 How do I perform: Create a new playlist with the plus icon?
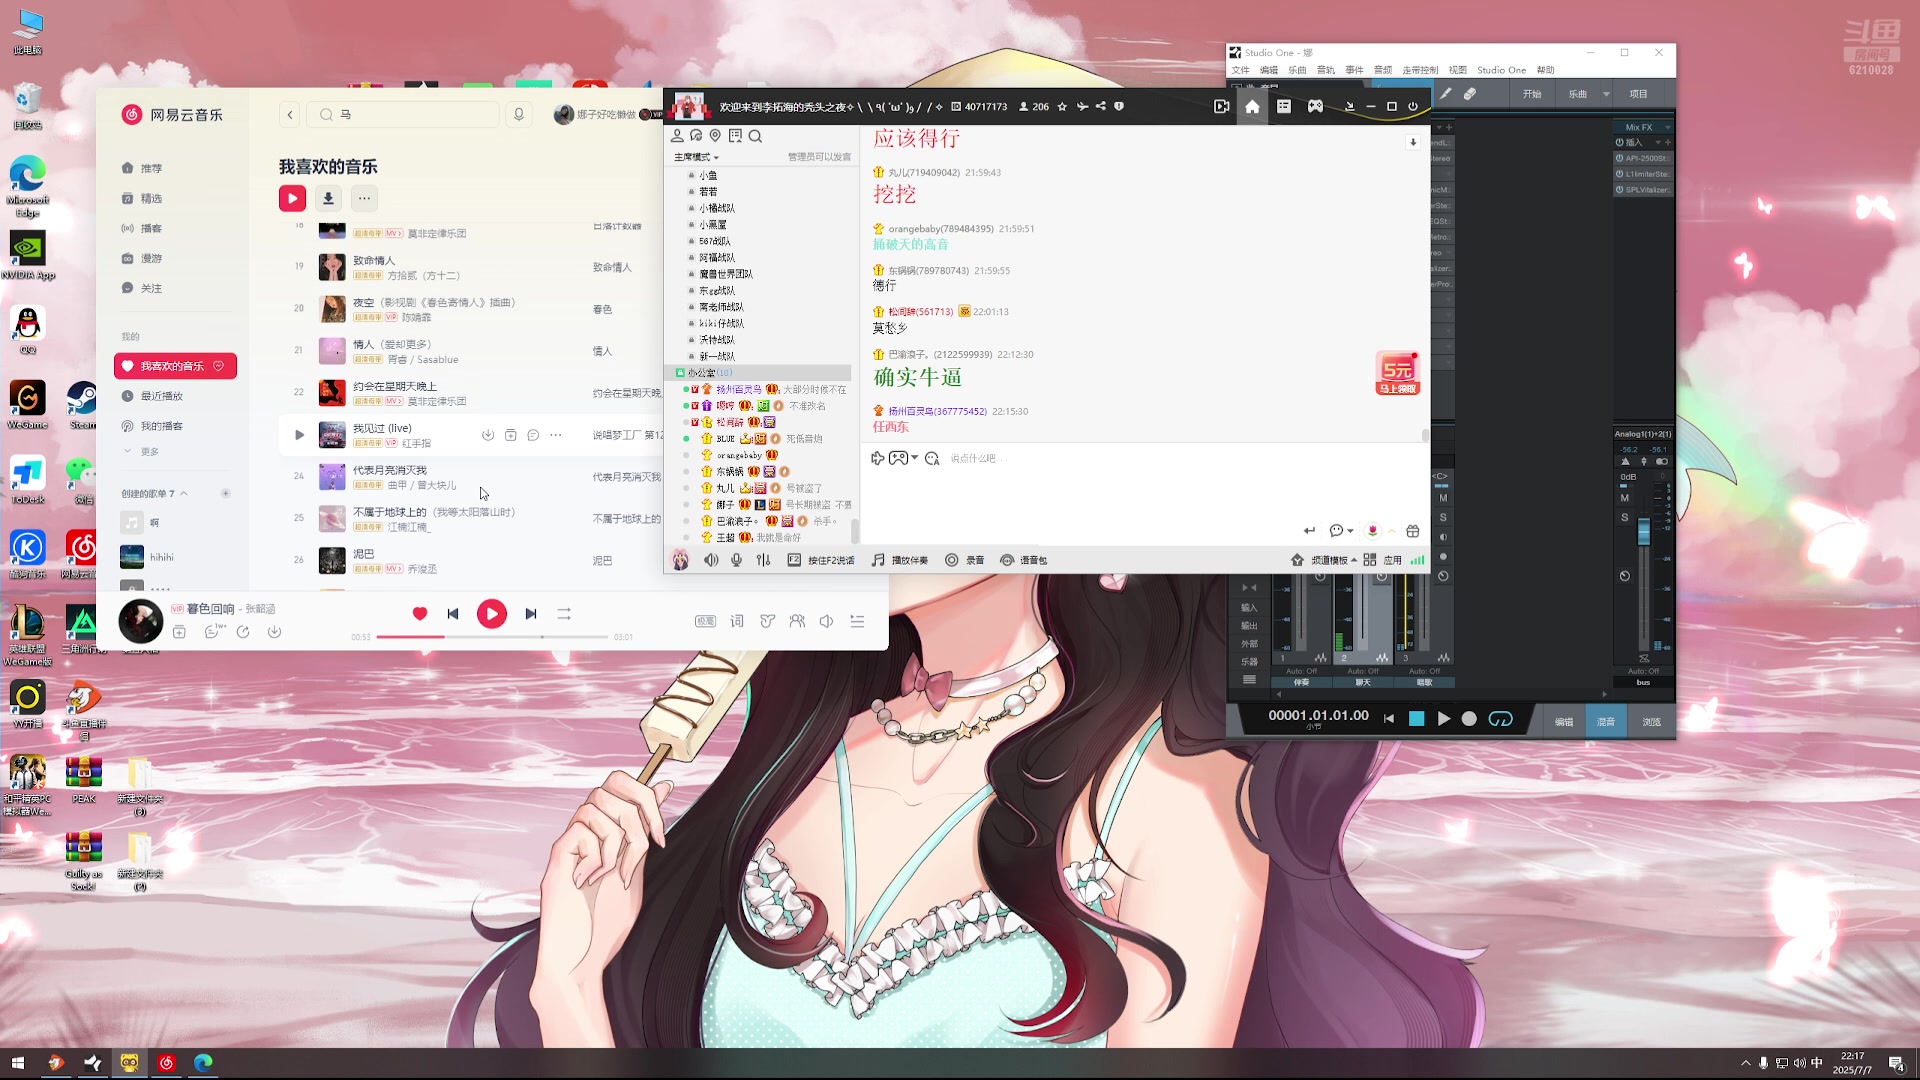pos(225,493)
